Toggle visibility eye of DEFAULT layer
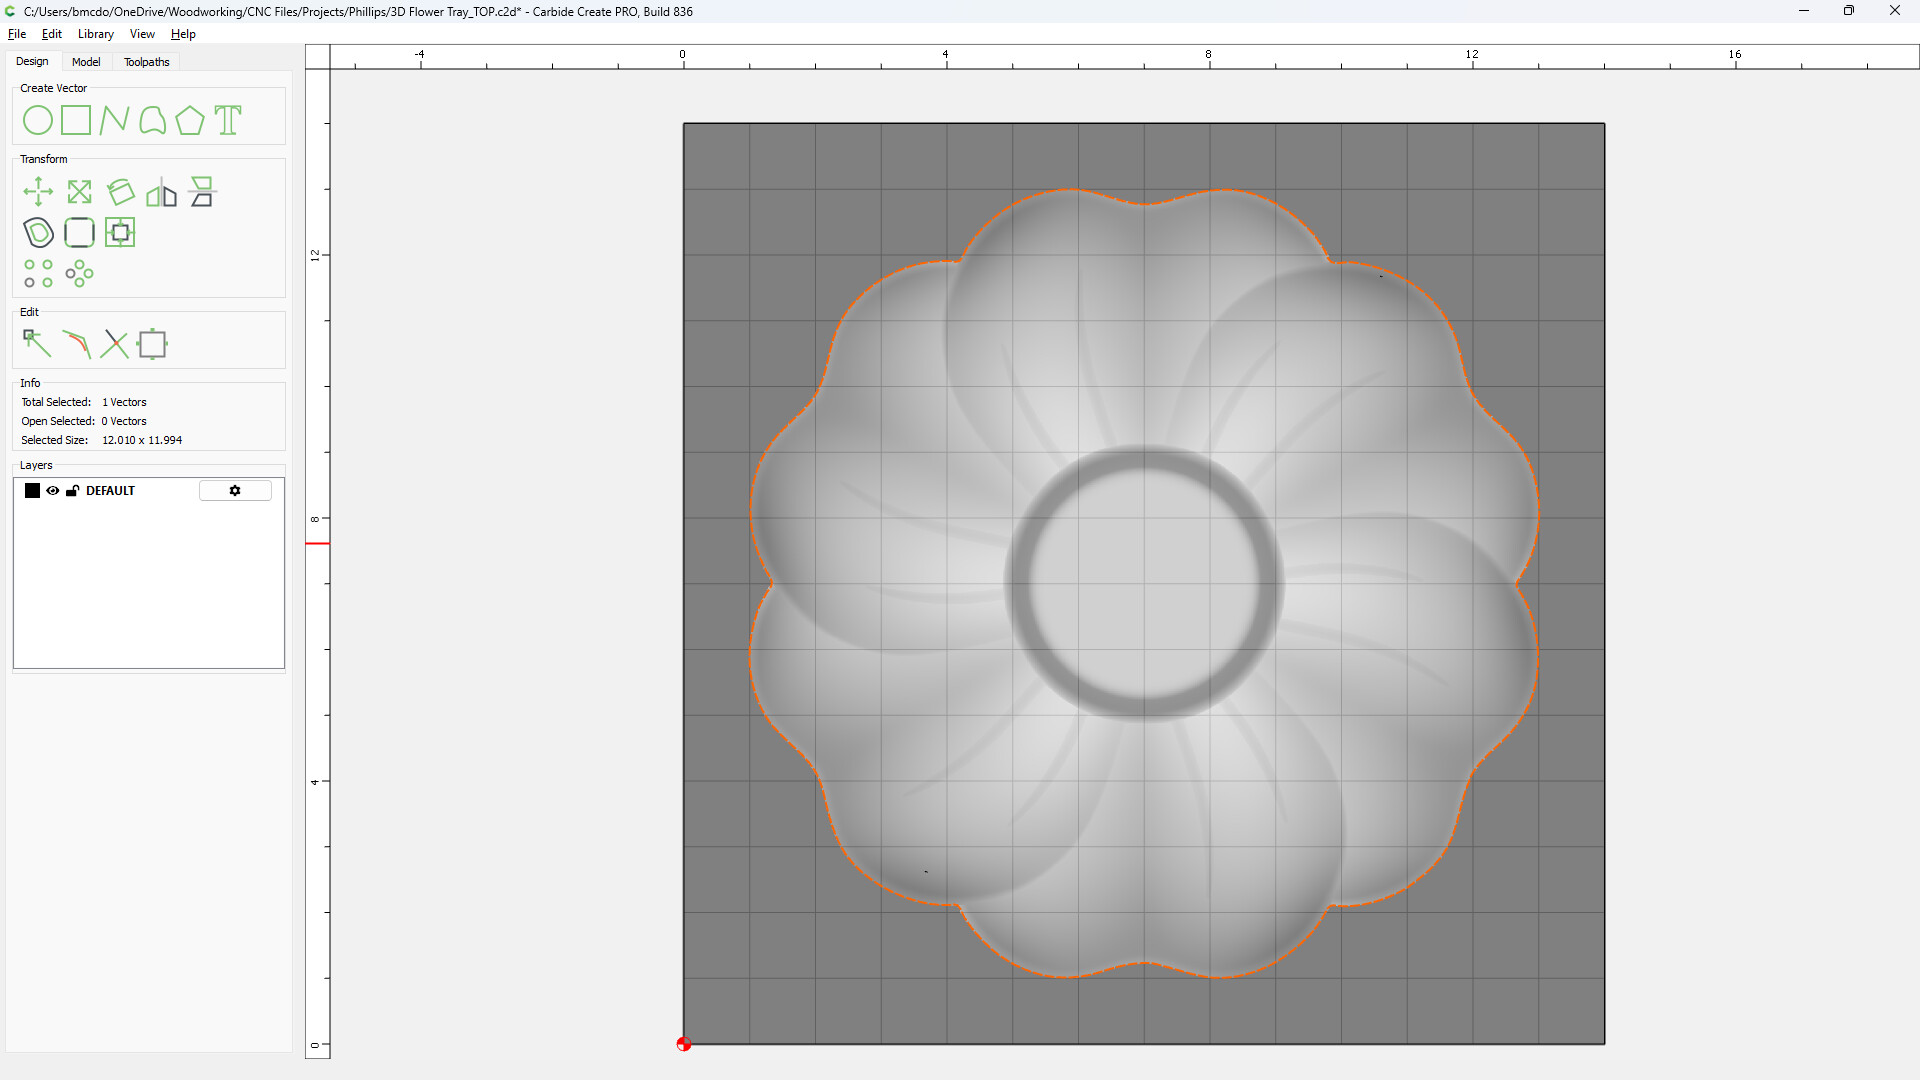Image resolution: width=1920 pixels, height=1080 pixels. 53,491
